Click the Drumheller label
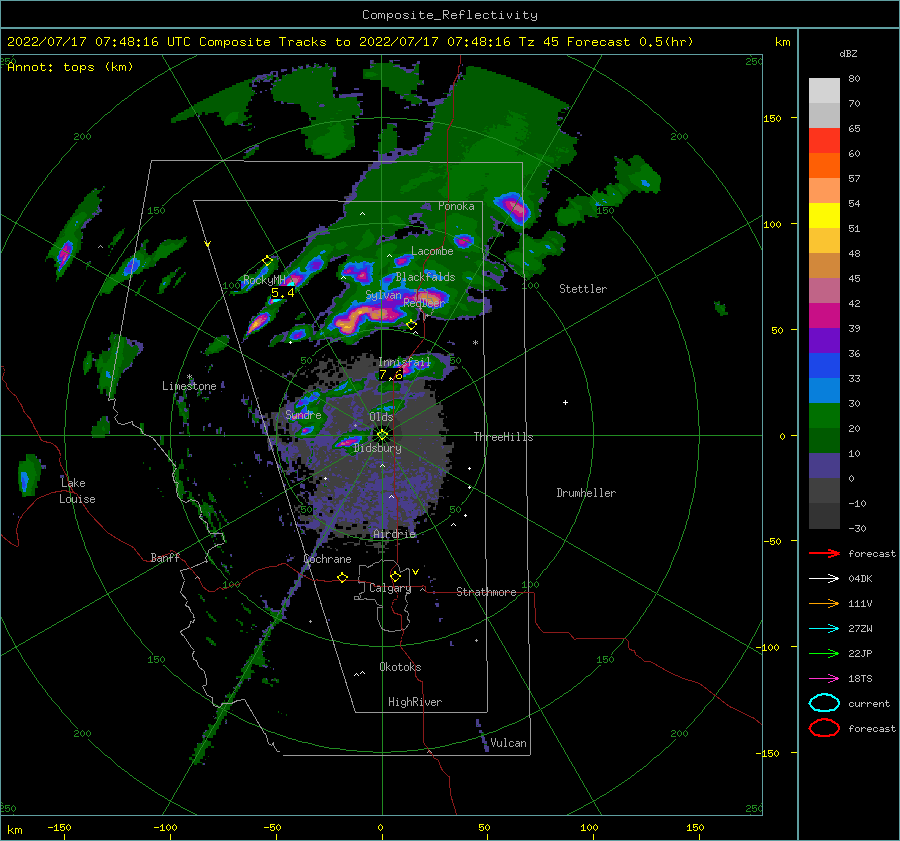The width and height of the screenshot is (900, 841). [x=586, y=493]
